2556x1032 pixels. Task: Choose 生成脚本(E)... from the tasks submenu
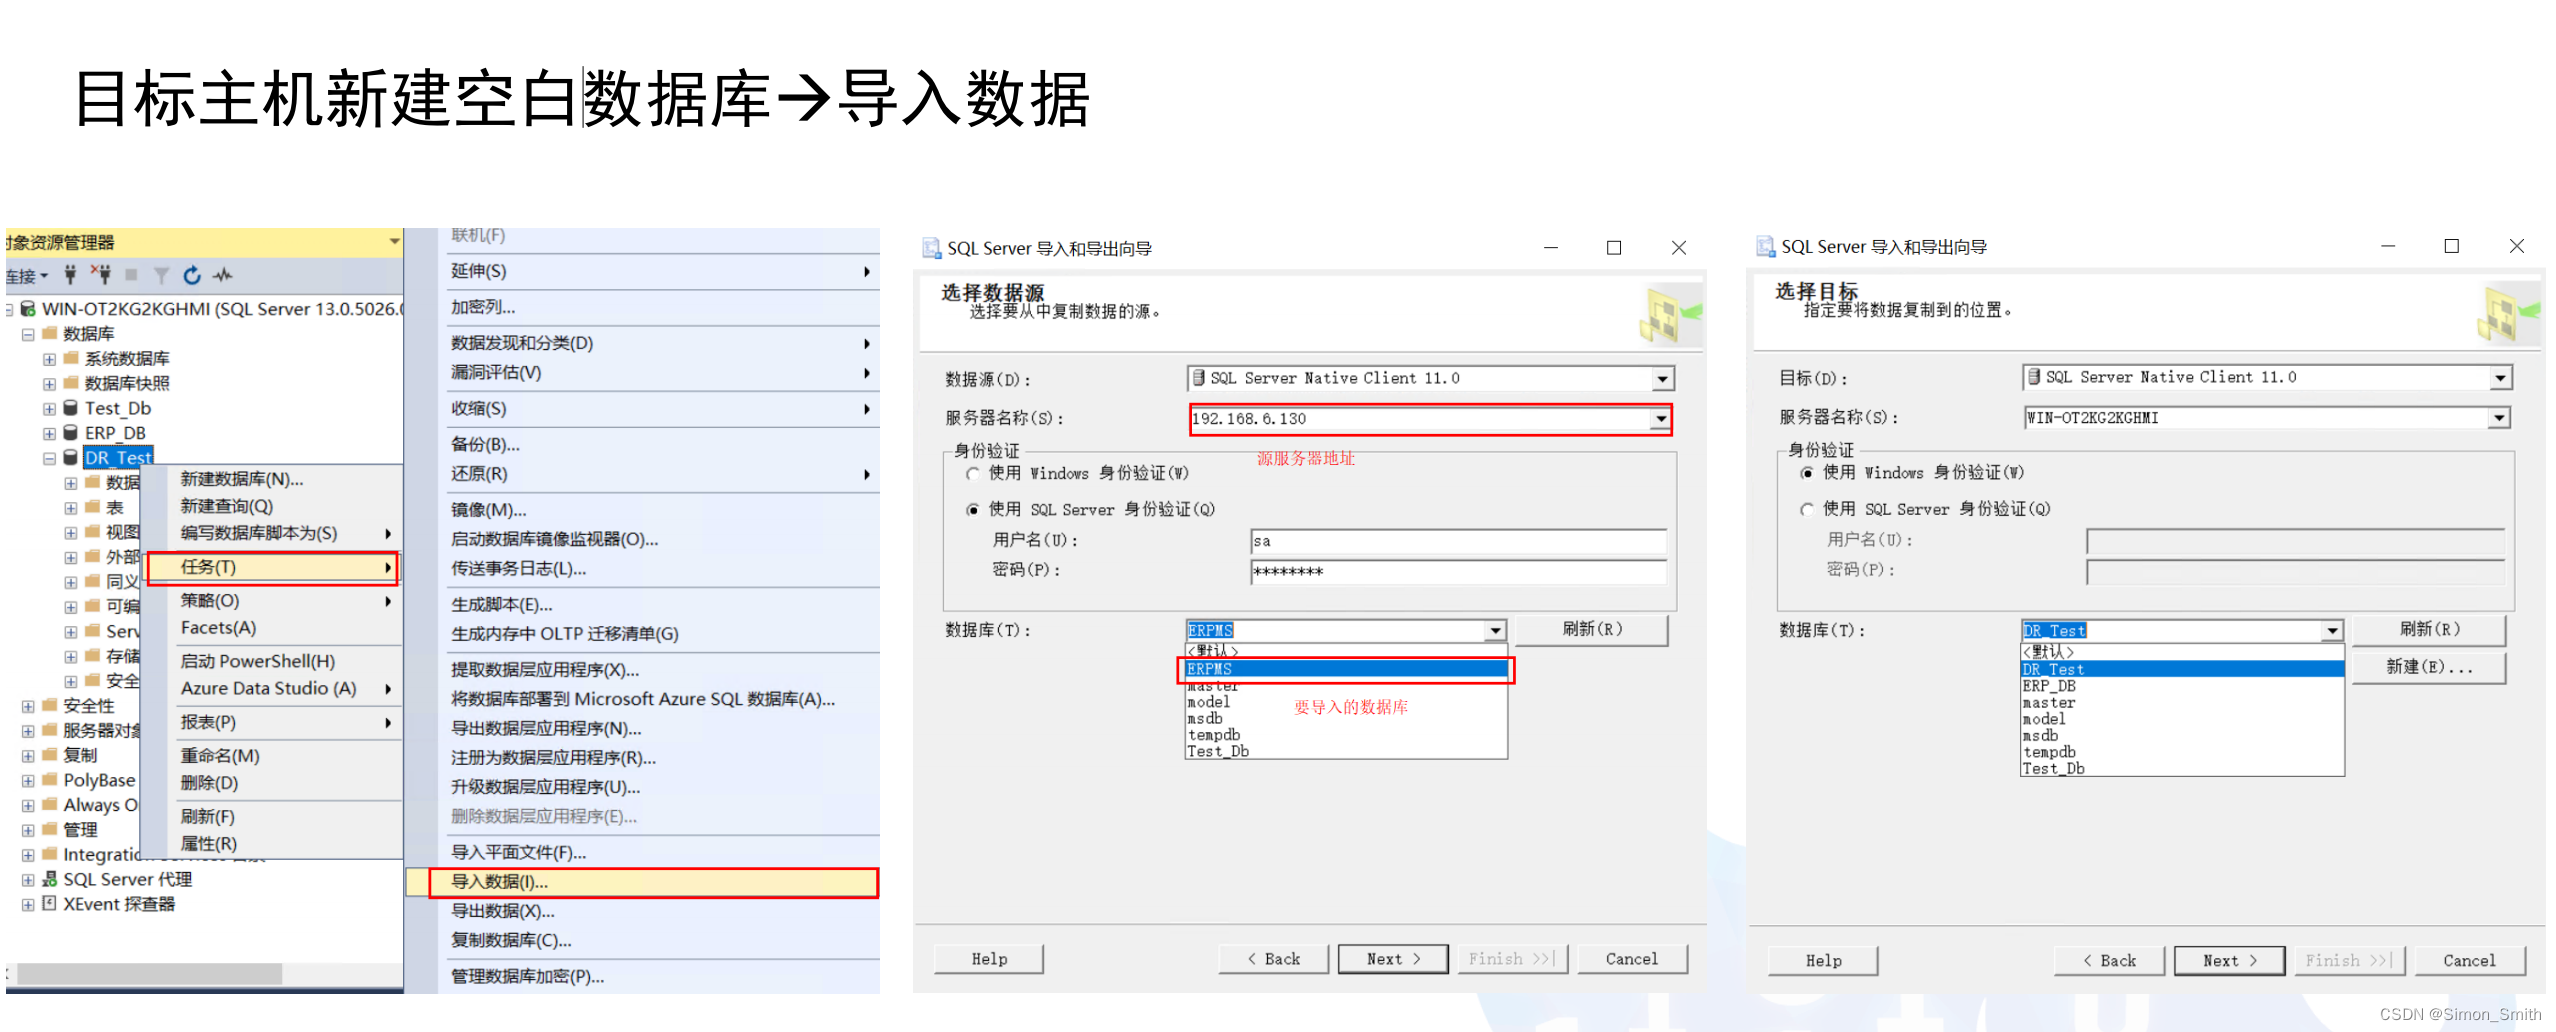click(653, 604)
